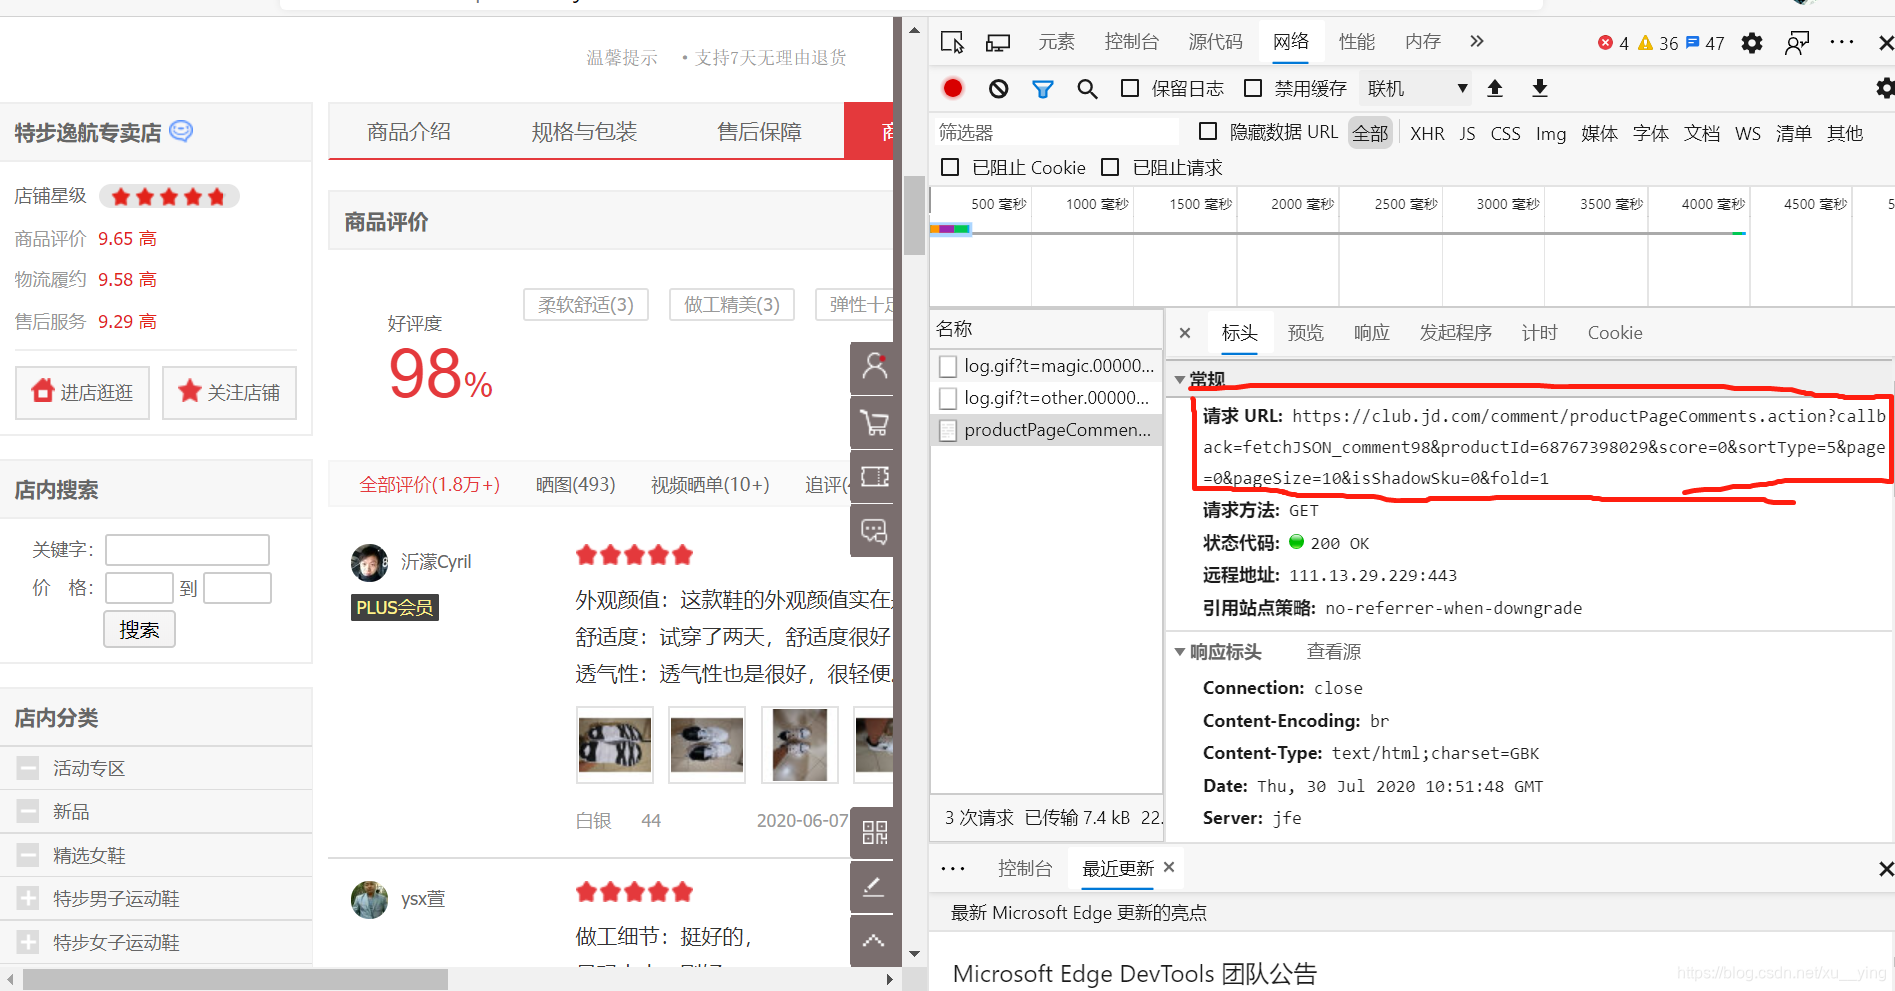
Task: Toggle 已阻止请求 checkbox
Action: tap(1110, 167)
